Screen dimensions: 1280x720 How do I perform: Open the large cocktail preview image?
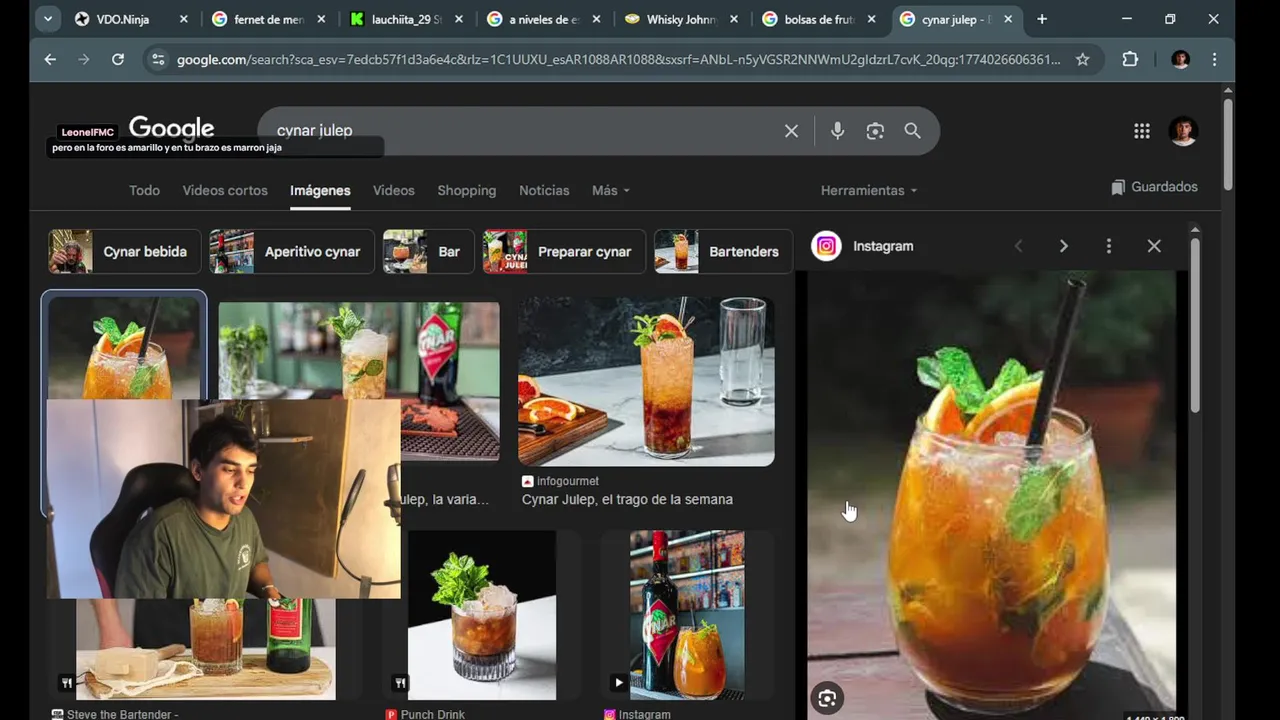[x=991, y=495]
